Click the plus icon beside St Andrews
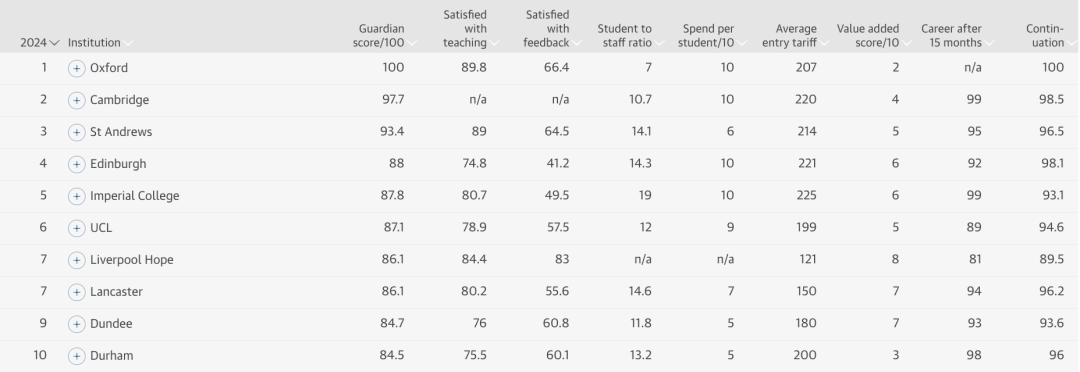Screen dimensions: 1080x372 click(x=76, y=132)
